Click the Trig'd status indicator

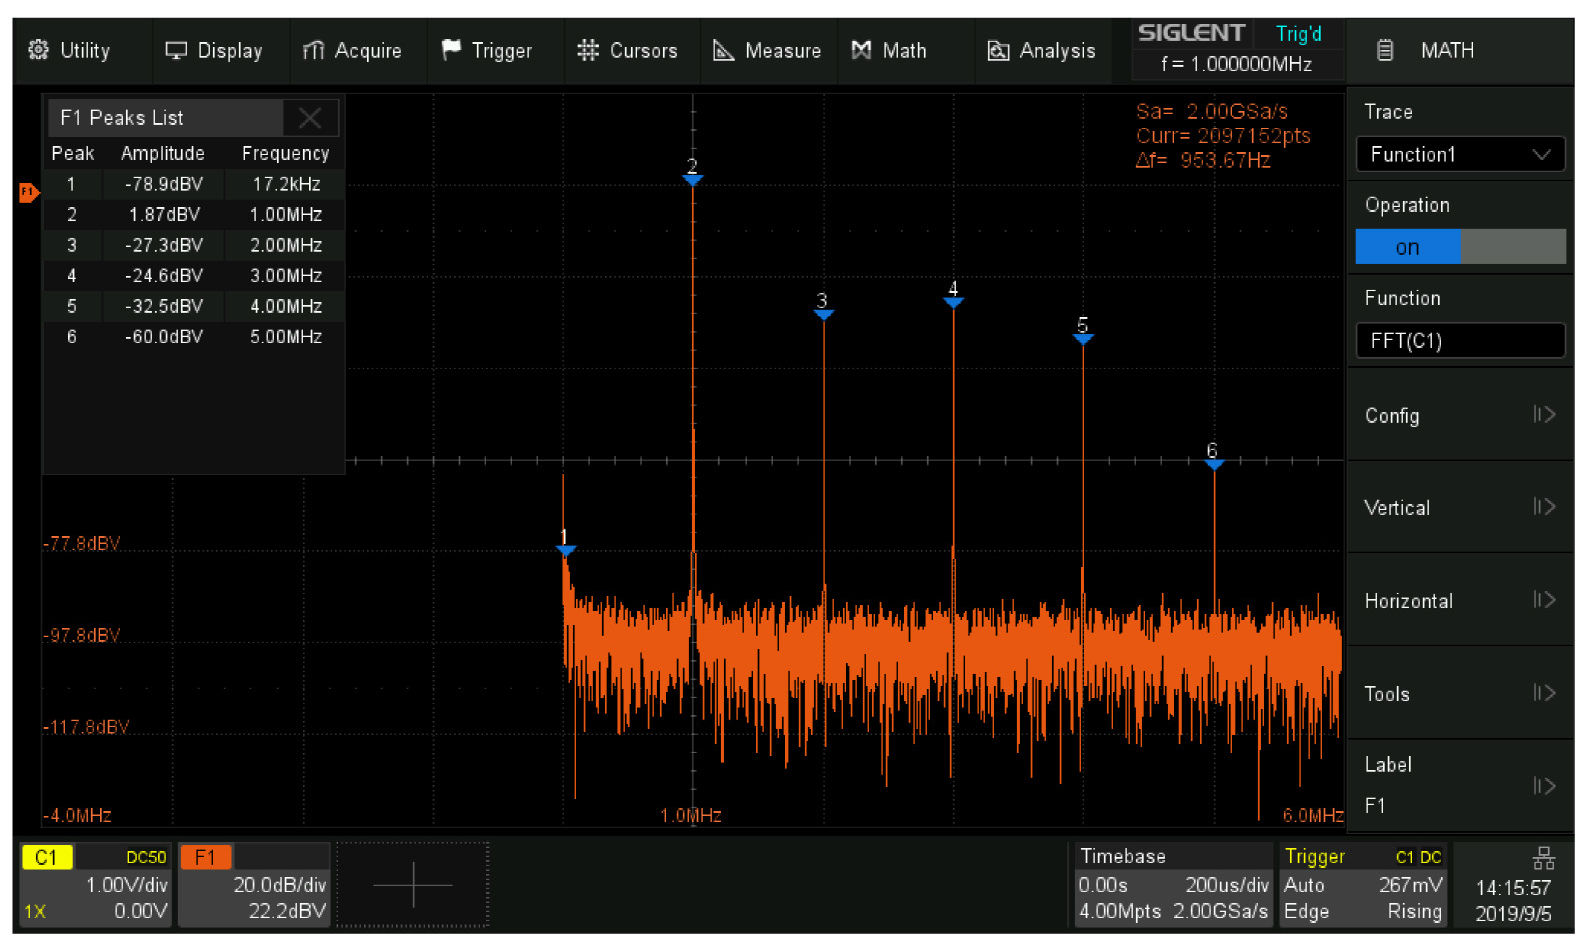(x=1298, y=34)
